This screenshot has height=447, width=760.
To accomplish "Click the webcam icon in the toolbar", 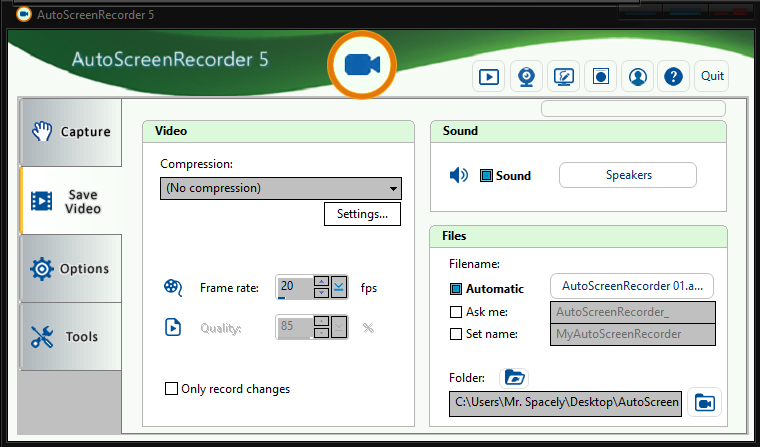I will pos(526,76).
